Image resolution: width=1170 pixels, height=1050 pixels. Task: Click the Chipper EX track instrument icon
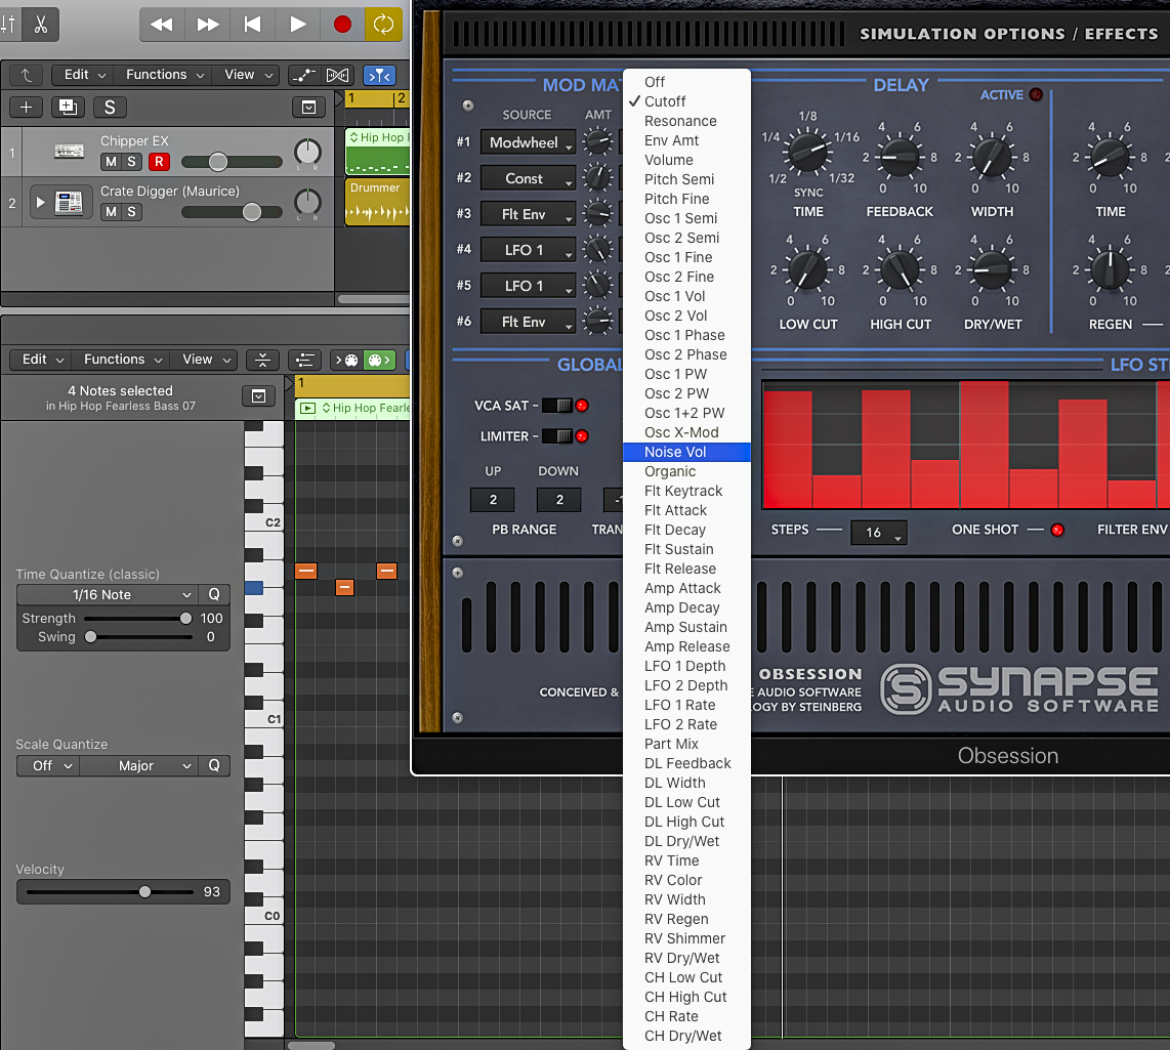tap(69, 151)
